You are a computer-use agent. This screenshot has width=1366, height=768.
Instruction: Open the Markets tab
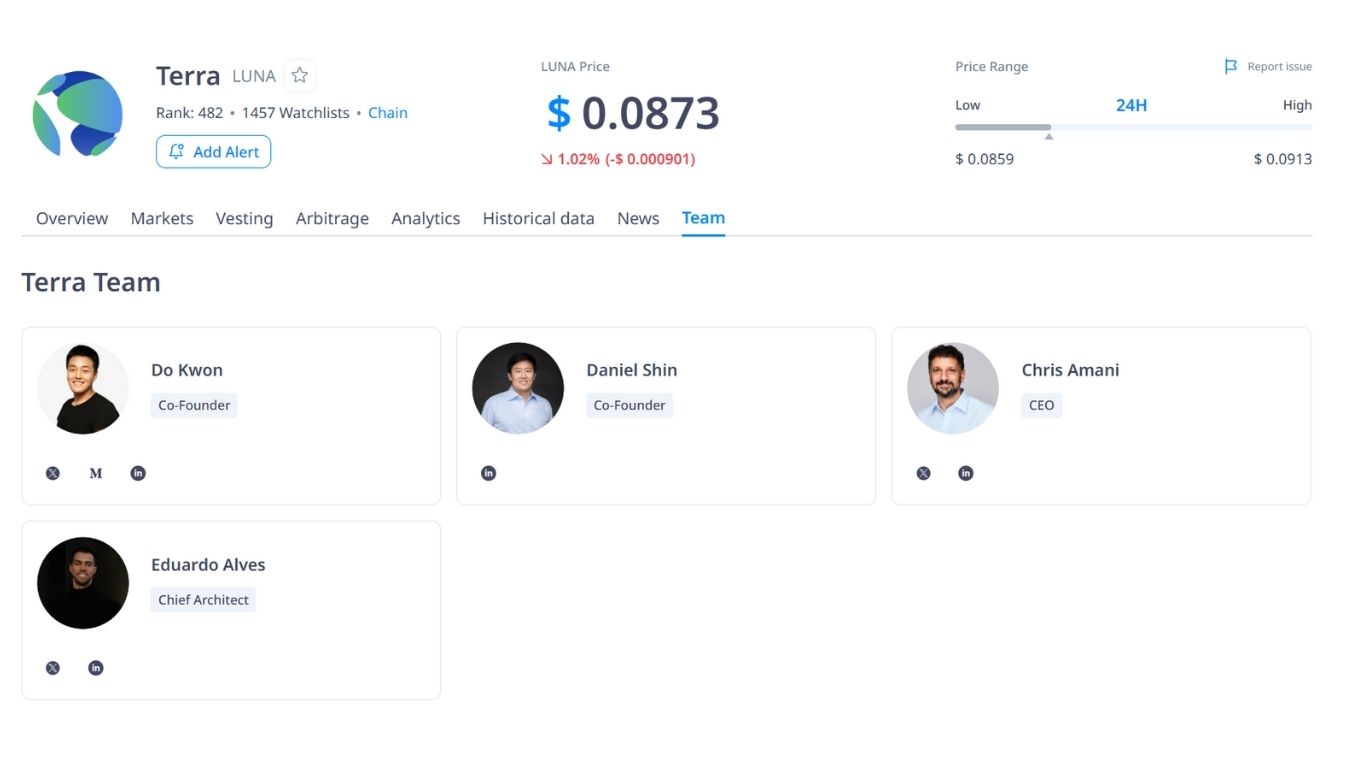tap(162, 218)
